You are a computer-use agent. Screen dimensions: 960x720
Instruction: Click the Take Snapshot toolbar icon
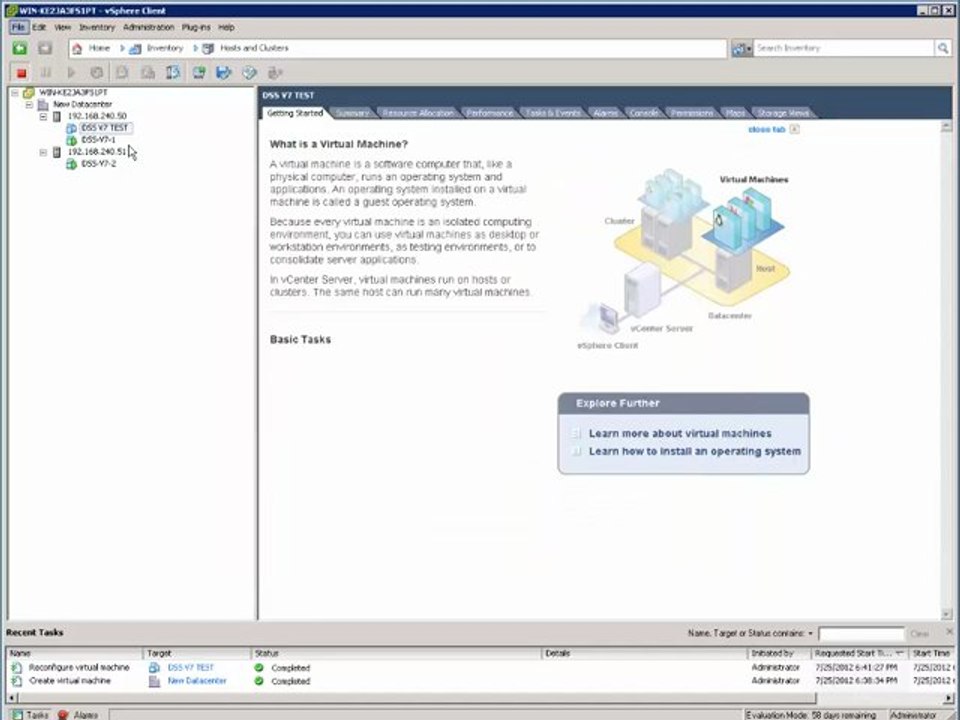pyautogui.click(x=122, y=73)
